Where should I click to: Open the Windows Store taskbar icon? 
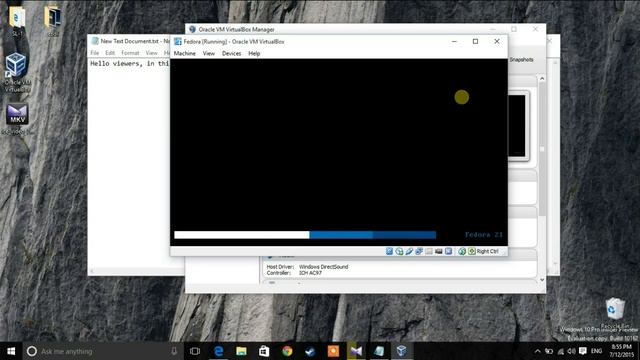tap(264, 351)
